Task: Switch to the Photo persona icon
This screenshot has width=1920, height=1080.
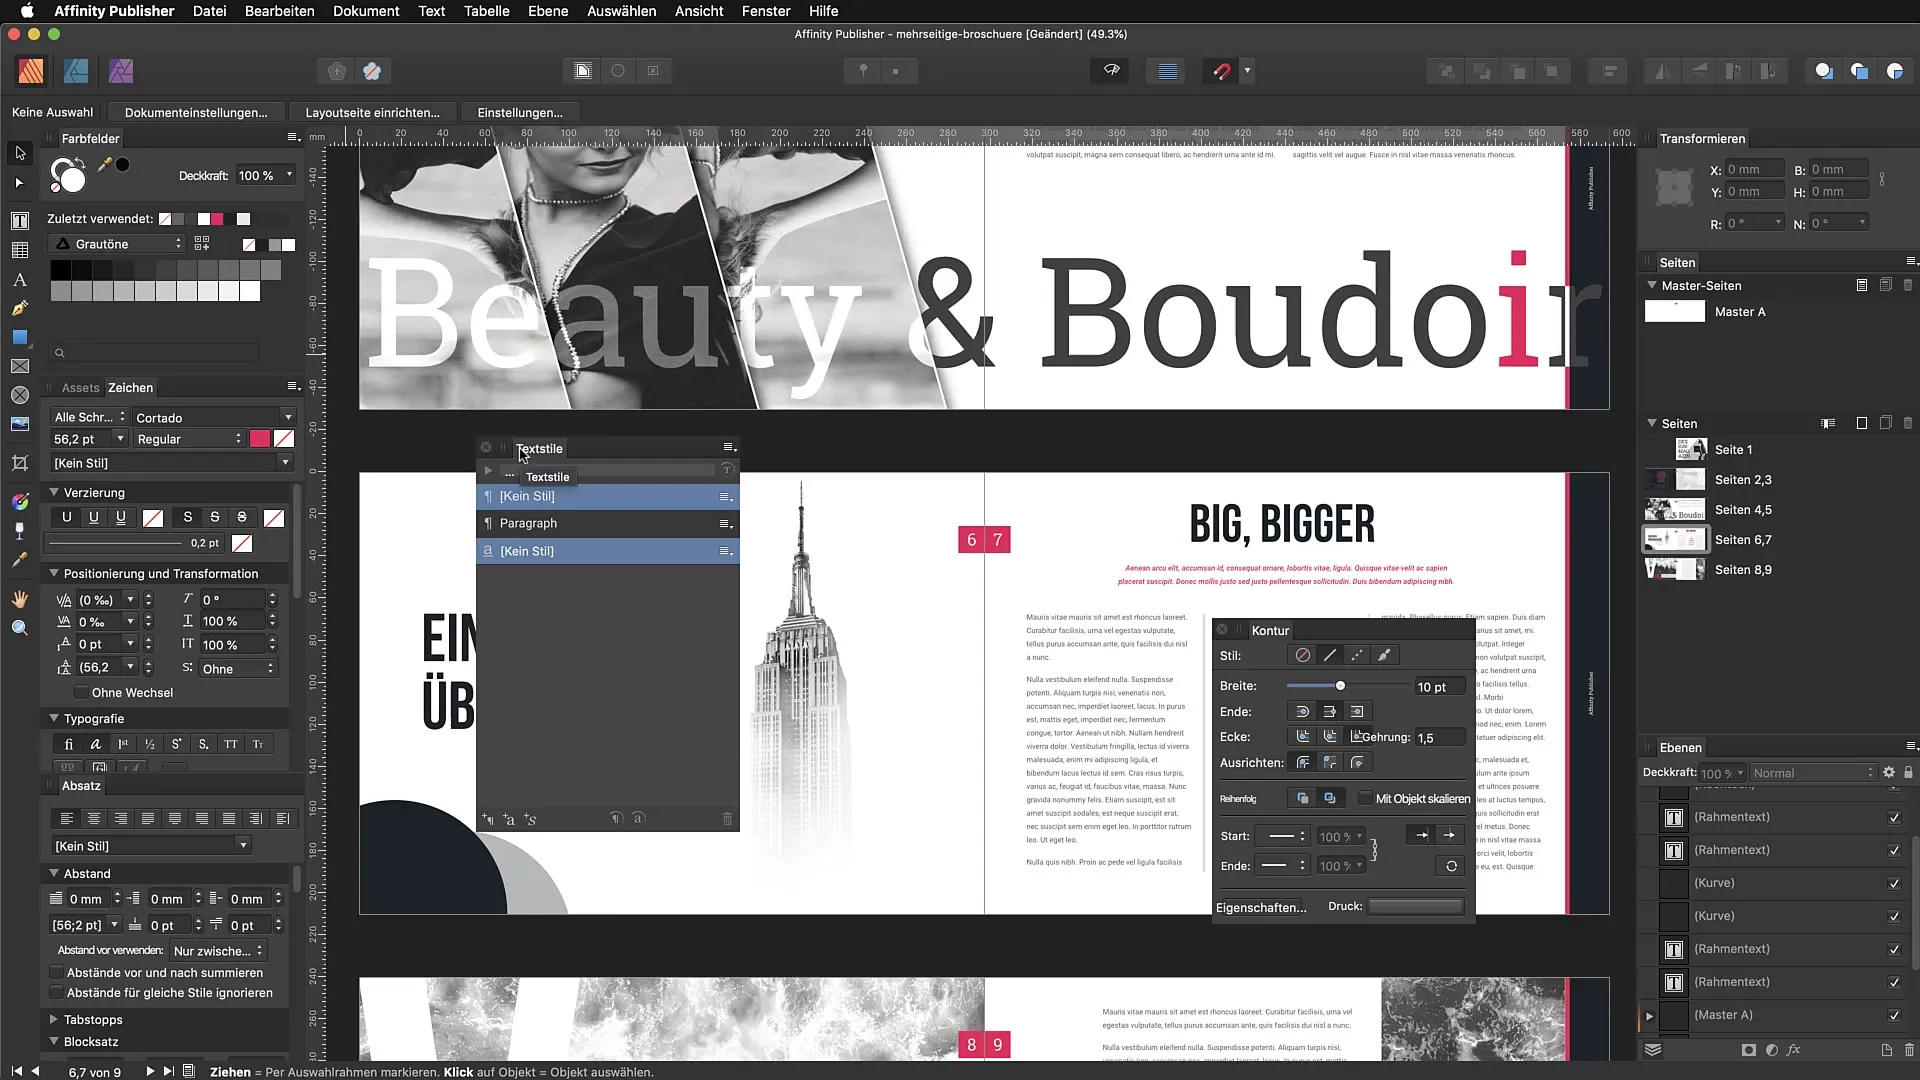Action: click(121, 71)
